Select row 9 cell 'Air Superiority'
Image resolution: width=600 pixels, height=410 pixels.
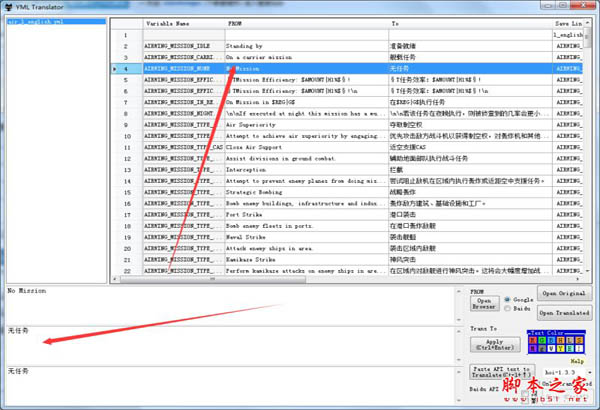[307, 125]
